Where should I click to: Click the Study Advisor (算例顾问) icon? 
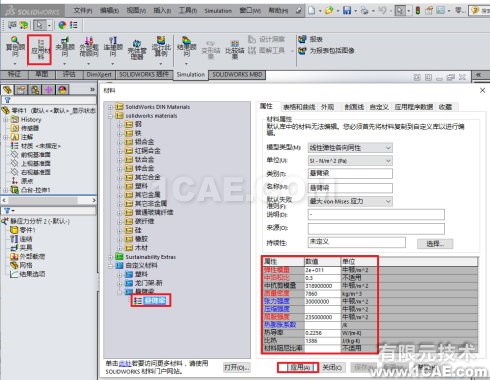pyautogui.click(x=15, y=48)
